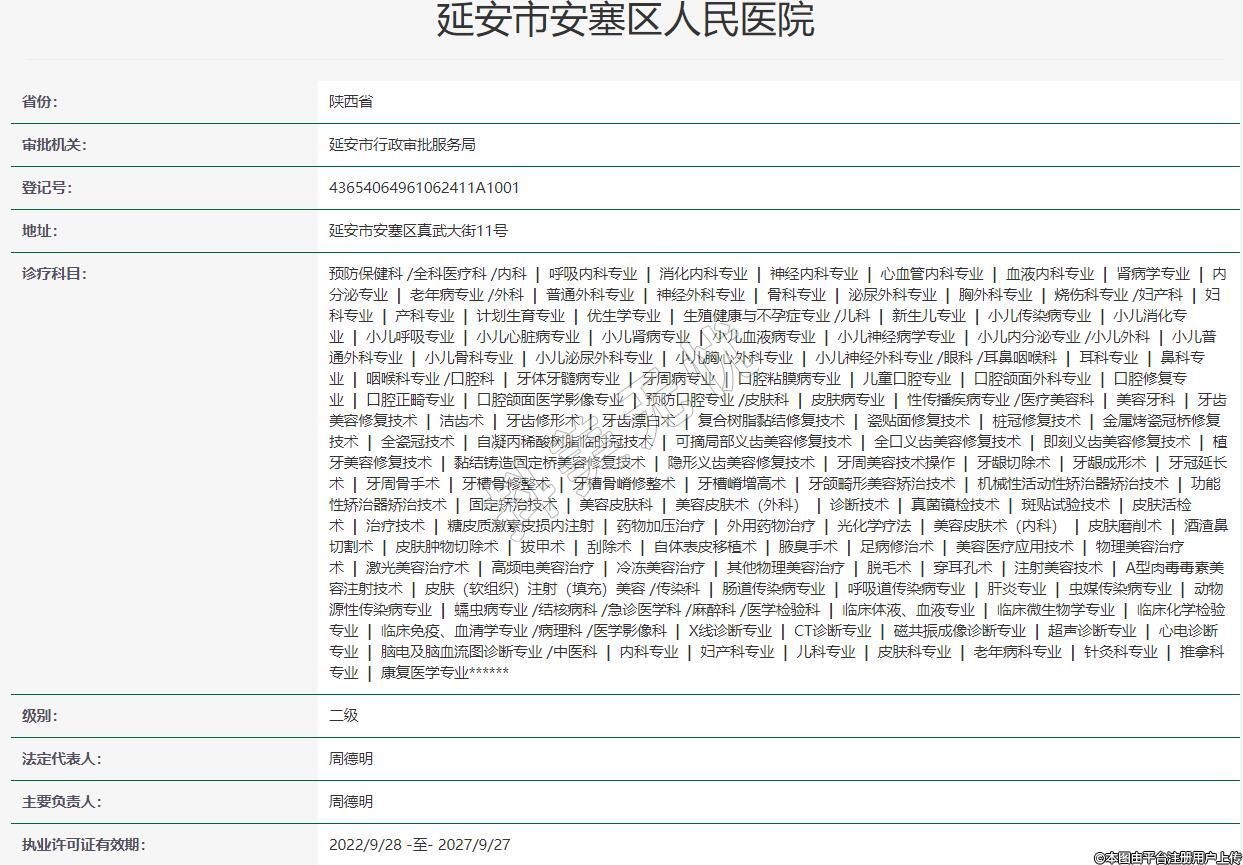The height and width of the screenshot is (865, 1243).
Task: Click the CT诊断专业 entry
Action: [x=832, y=631]
